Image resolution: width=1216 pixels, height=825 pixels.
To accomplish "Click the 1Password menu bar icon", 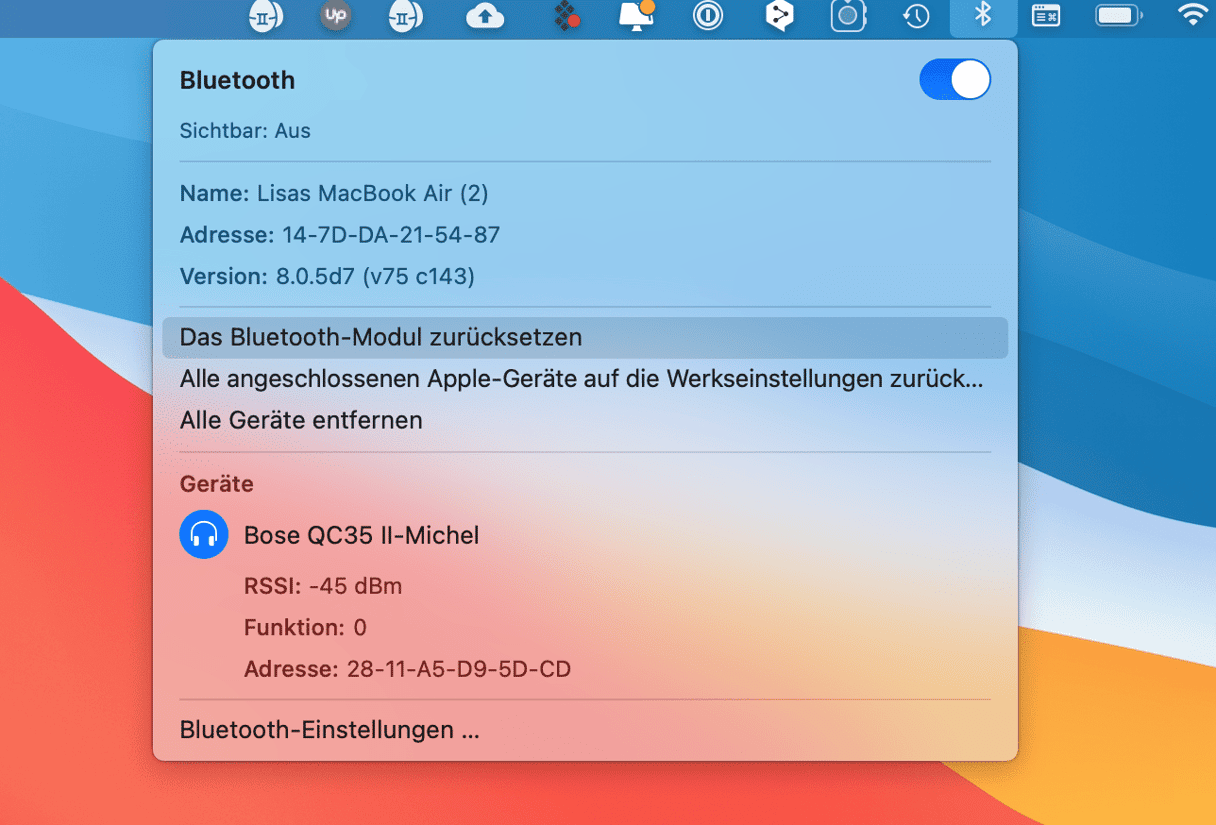I will click(x=708, y=16).
